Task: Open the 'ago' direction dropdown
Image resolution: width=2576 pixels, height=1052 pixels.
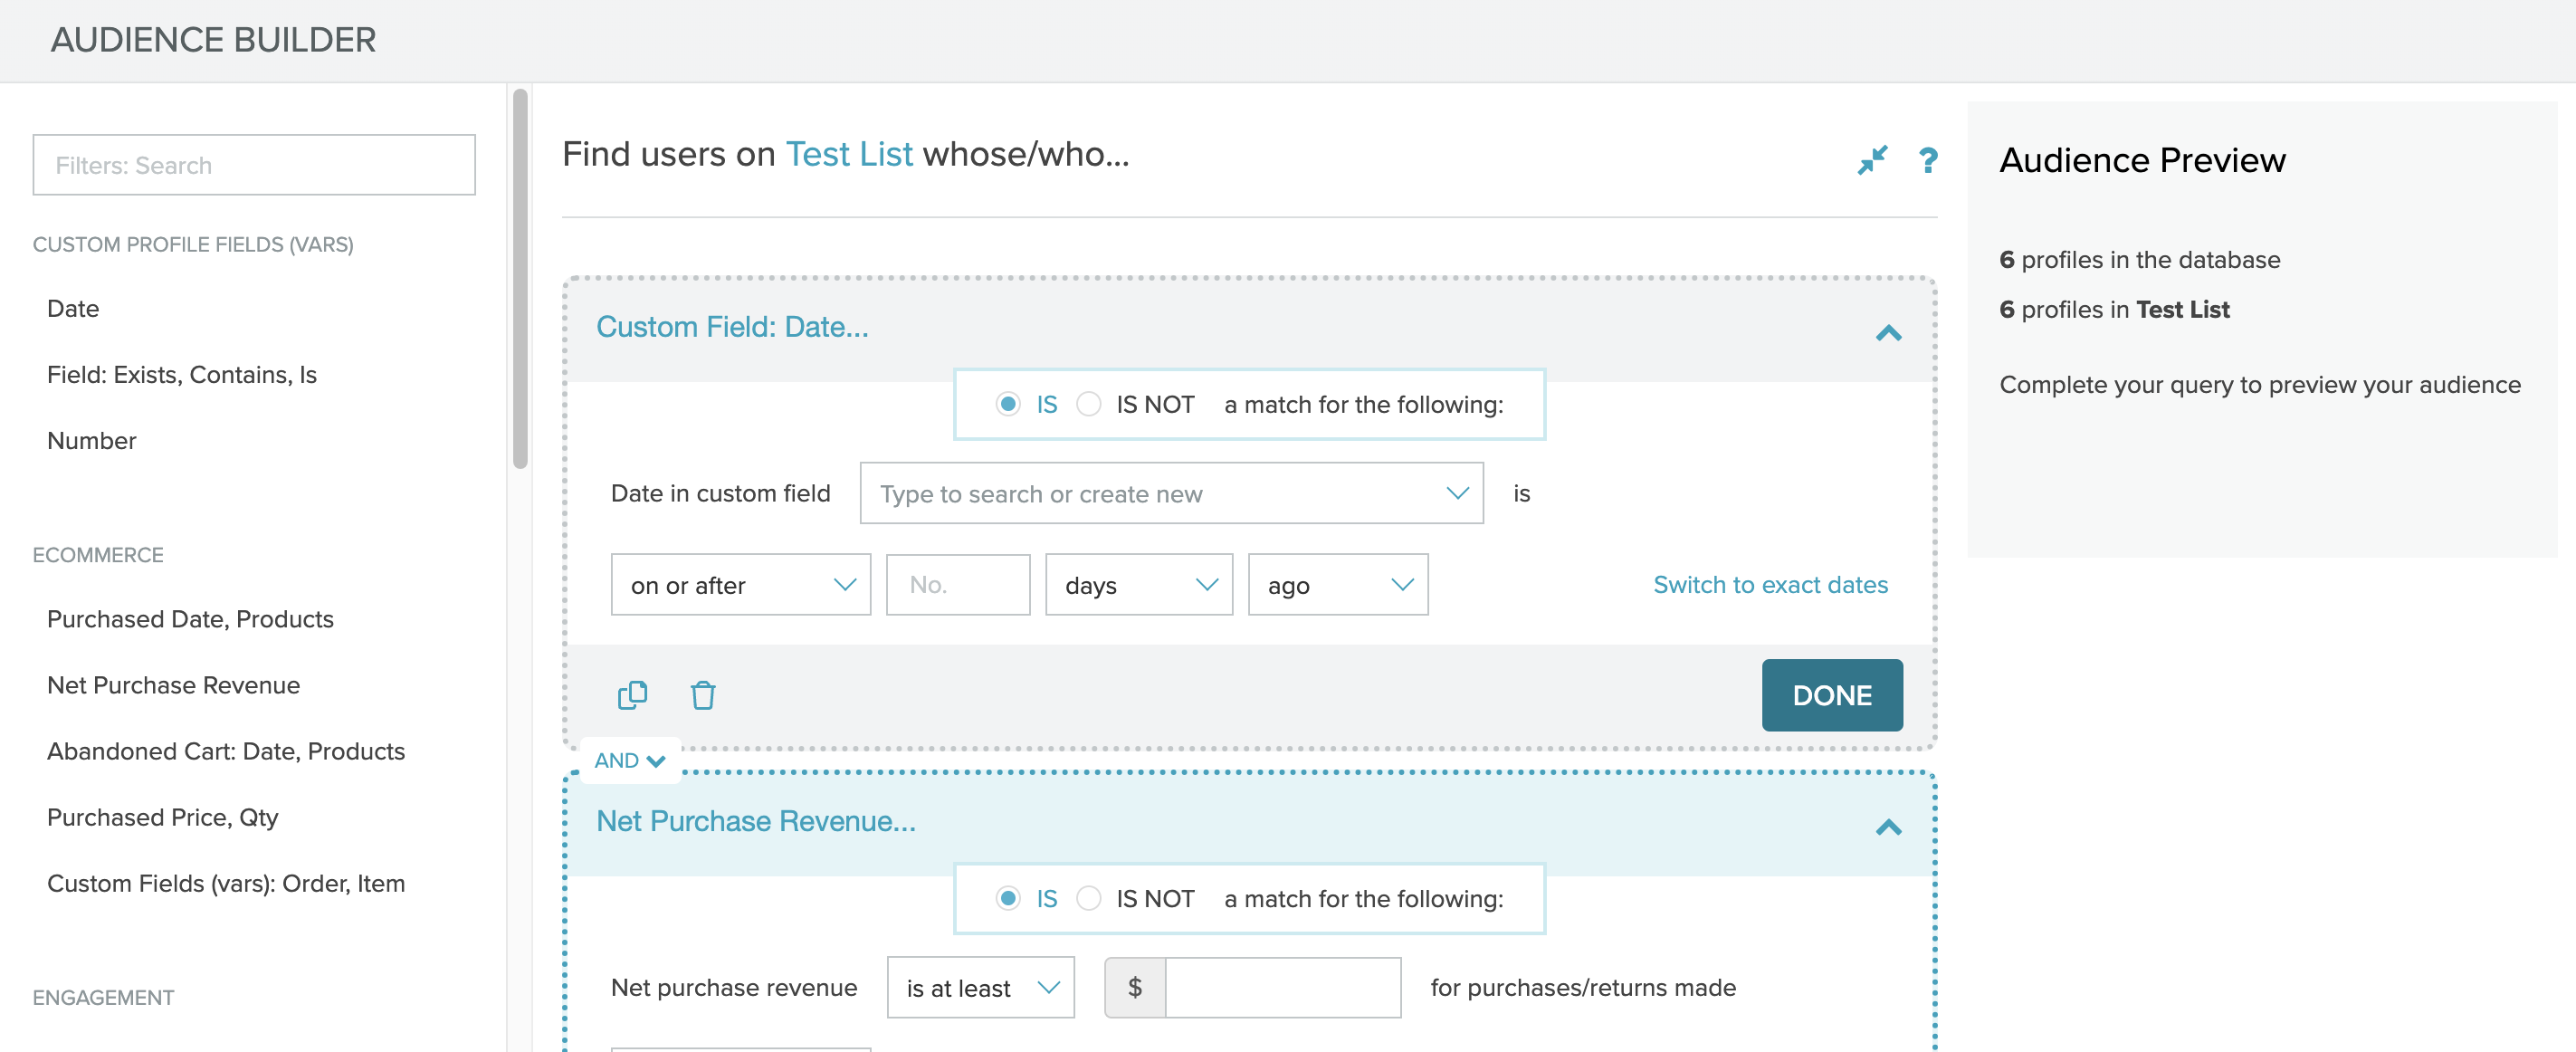Action: click(x=1337, y=585)
